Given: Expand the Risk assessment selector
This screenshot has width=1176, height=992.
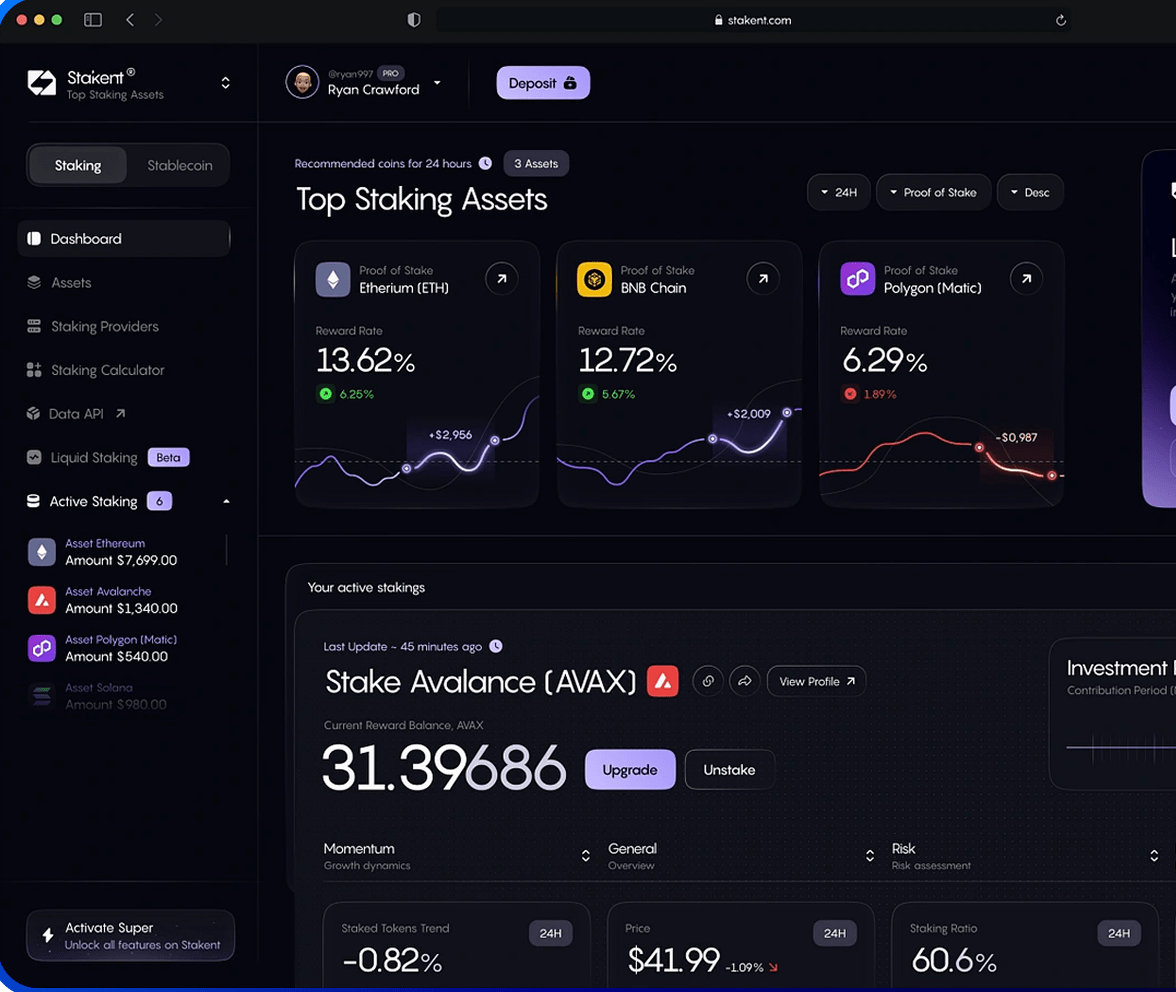Looking at the screenshot, I should click(1154, 856).
